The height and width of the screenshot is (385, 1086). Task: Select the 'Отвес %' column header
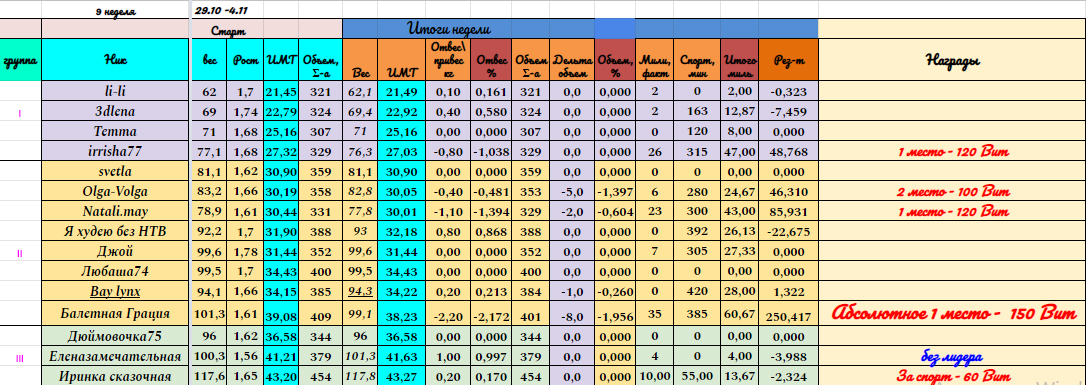point(492,60)
